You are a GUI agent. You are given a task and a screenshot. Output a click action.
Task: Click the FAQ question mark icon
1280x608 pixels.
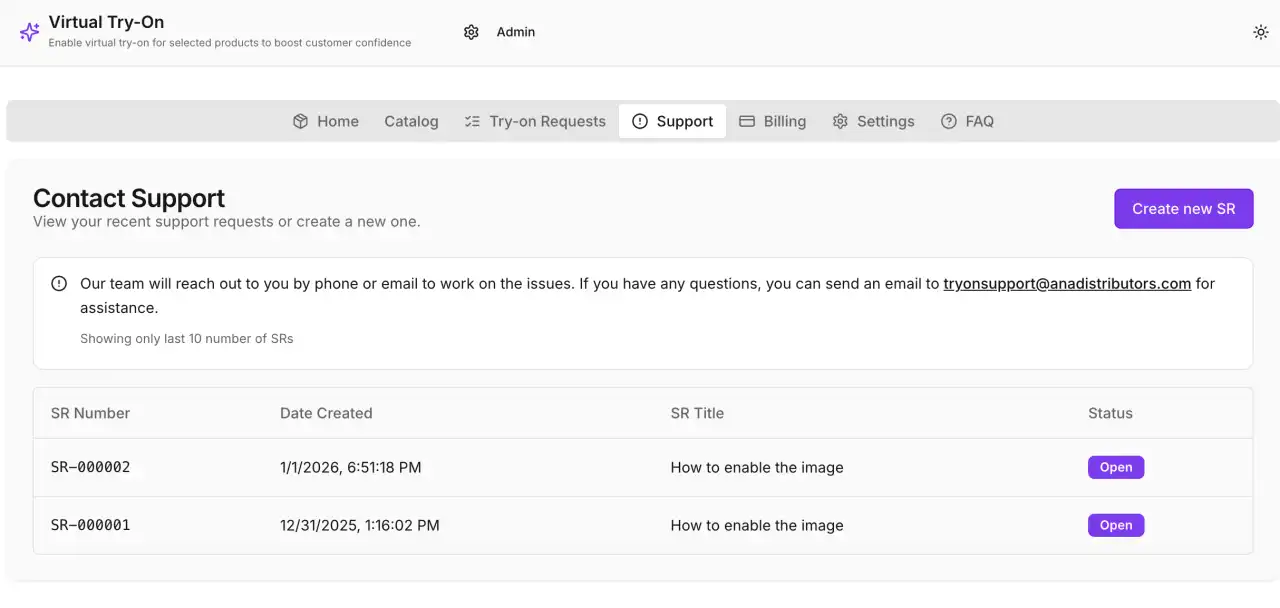(x=947, y=120)
